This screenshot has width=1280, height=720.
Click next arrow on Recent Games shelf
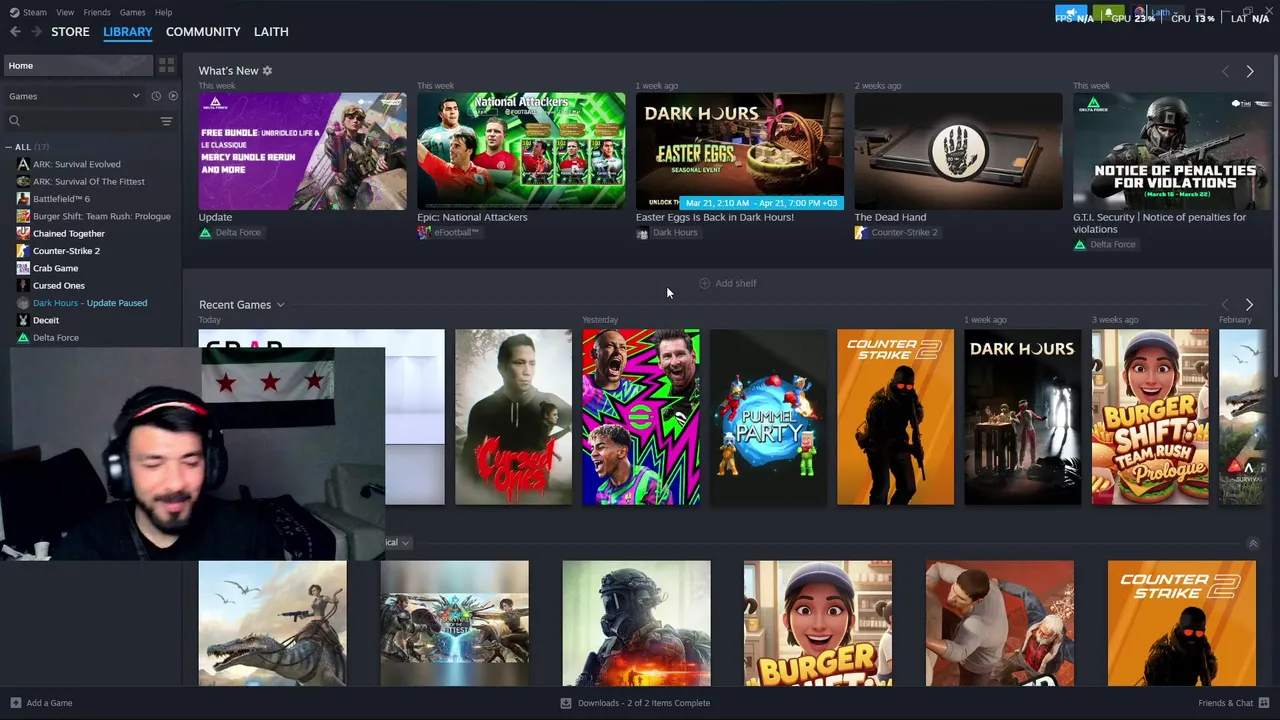(x=1249, y=304)
